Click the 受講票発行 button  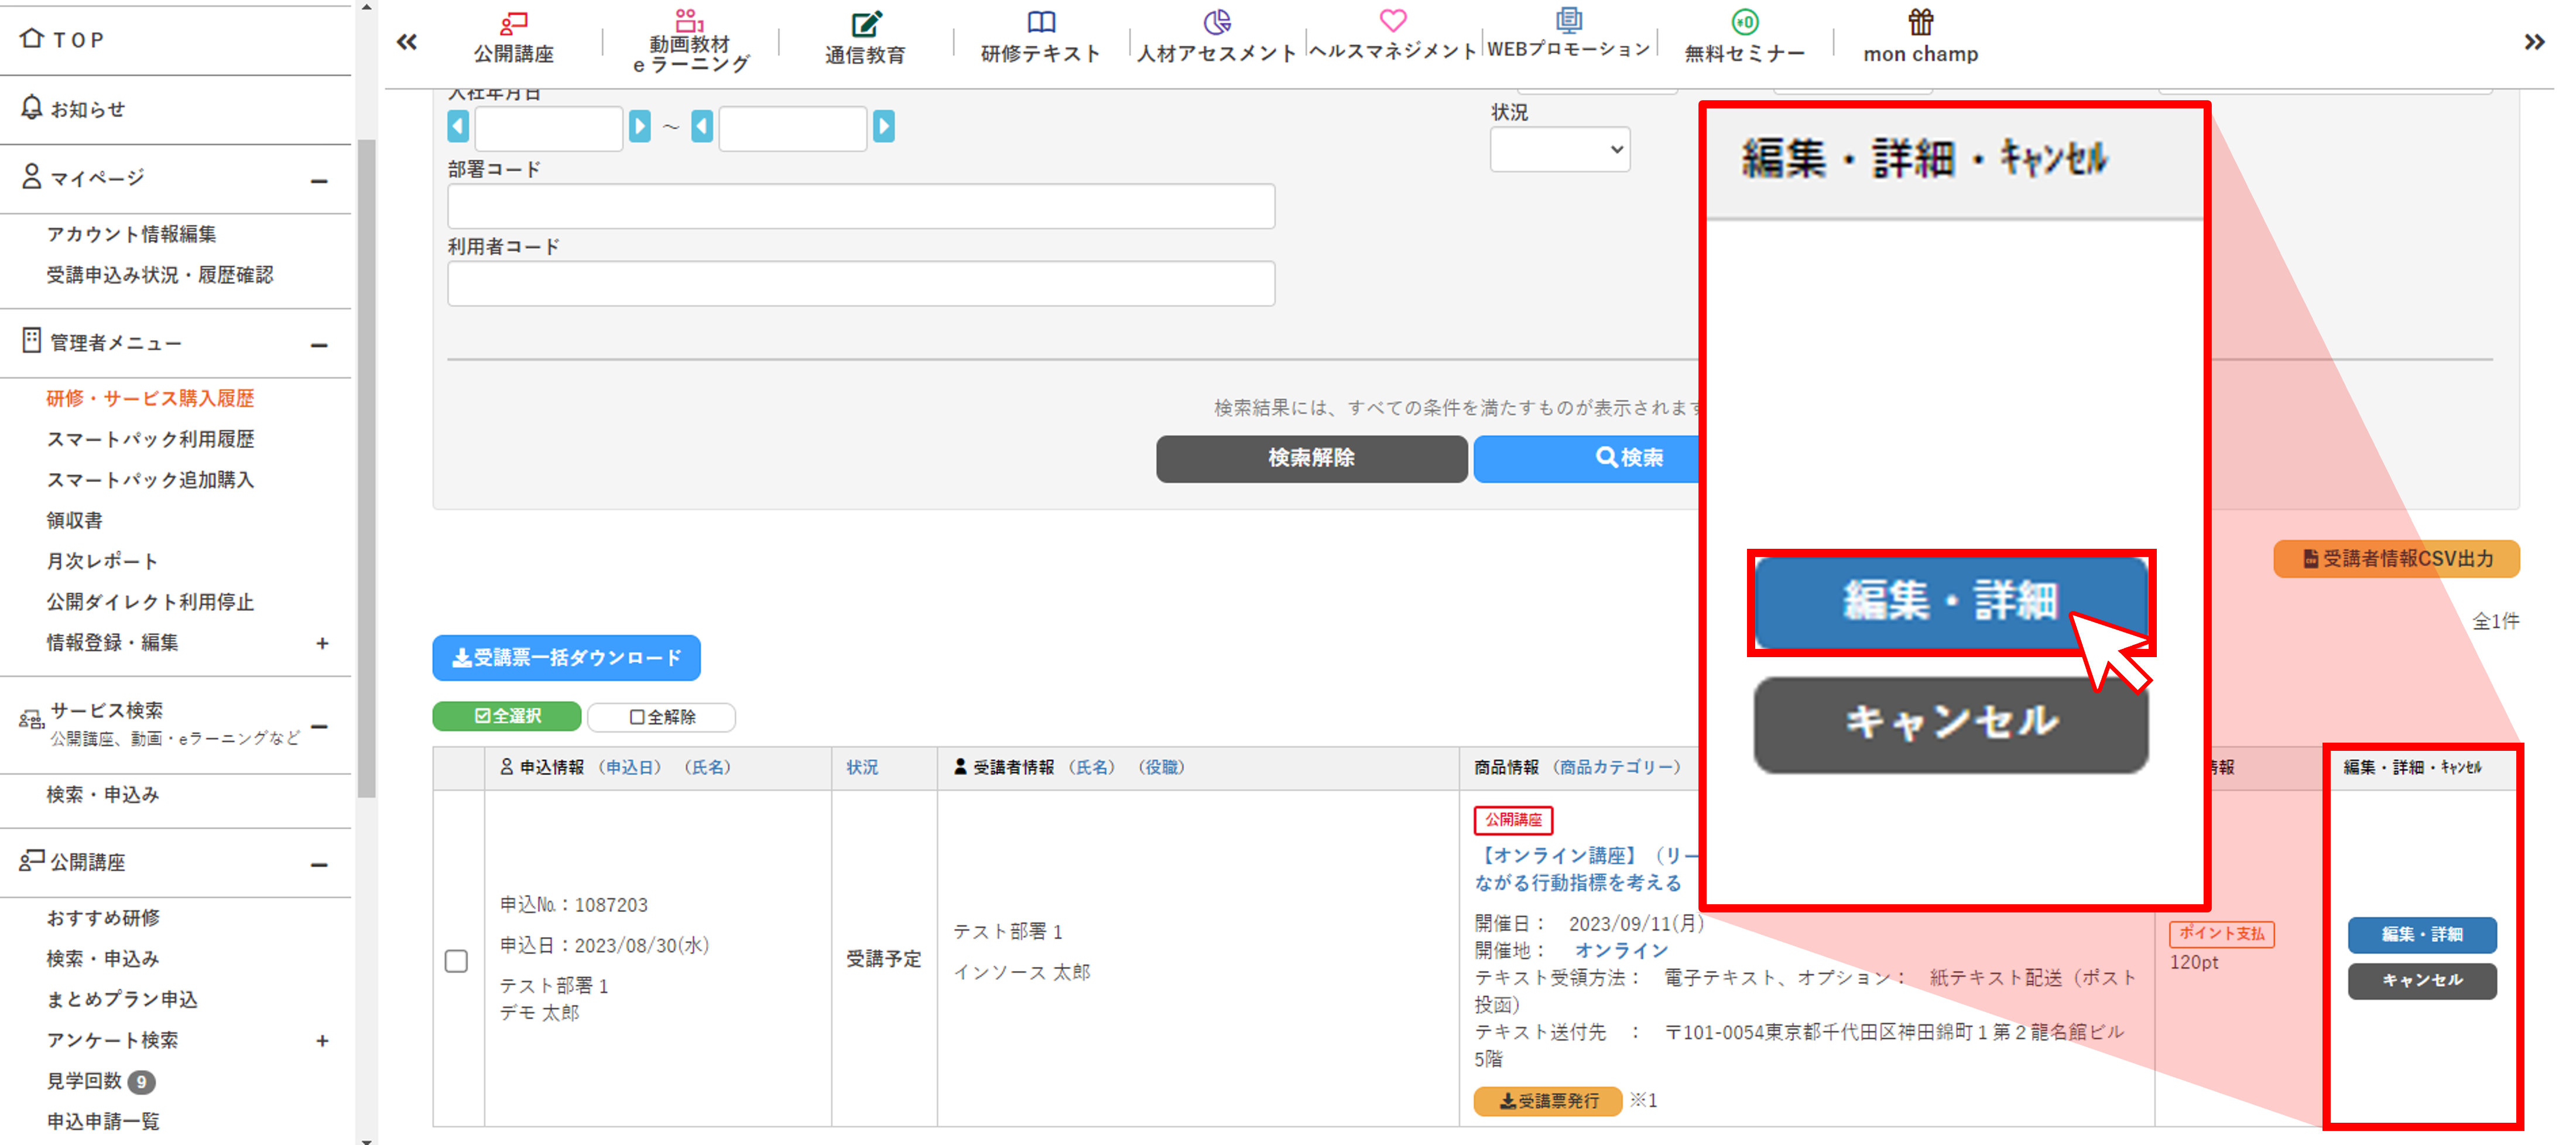(x=1547, y=1101)
